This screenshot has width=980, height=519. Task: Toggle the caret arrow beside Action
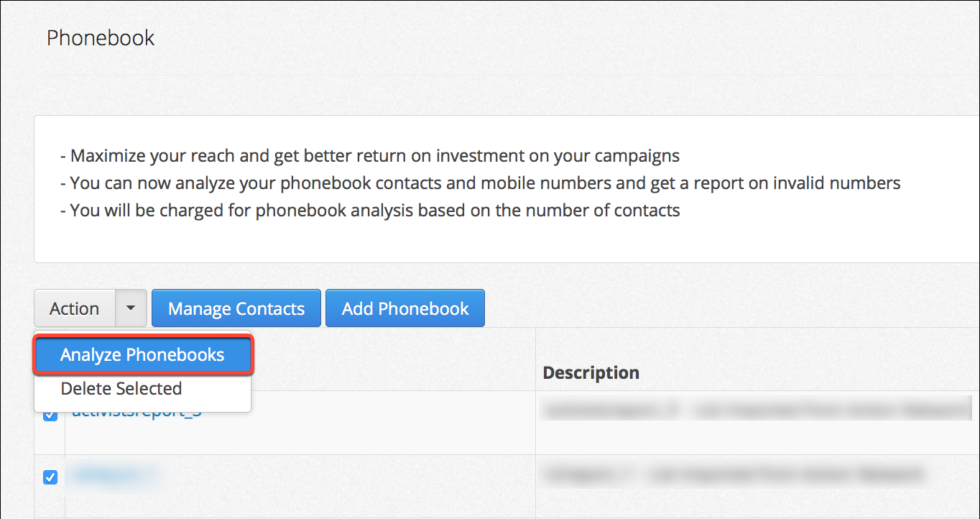pos(131,308)
